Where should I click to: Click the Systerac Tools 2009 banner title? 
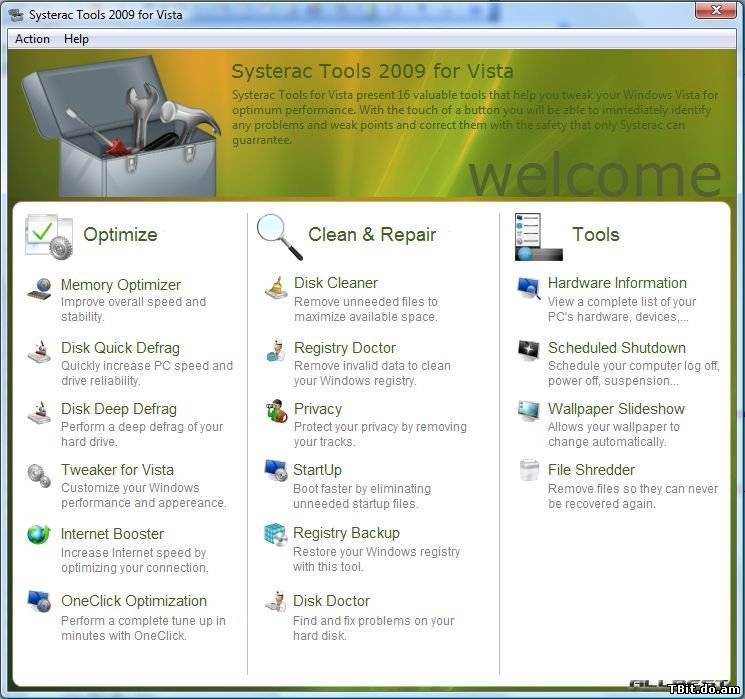[372, 71]
